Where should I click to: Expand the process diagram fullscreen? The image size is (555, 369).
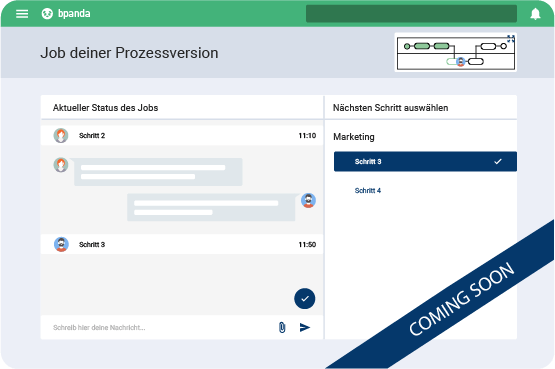(510, 39)
